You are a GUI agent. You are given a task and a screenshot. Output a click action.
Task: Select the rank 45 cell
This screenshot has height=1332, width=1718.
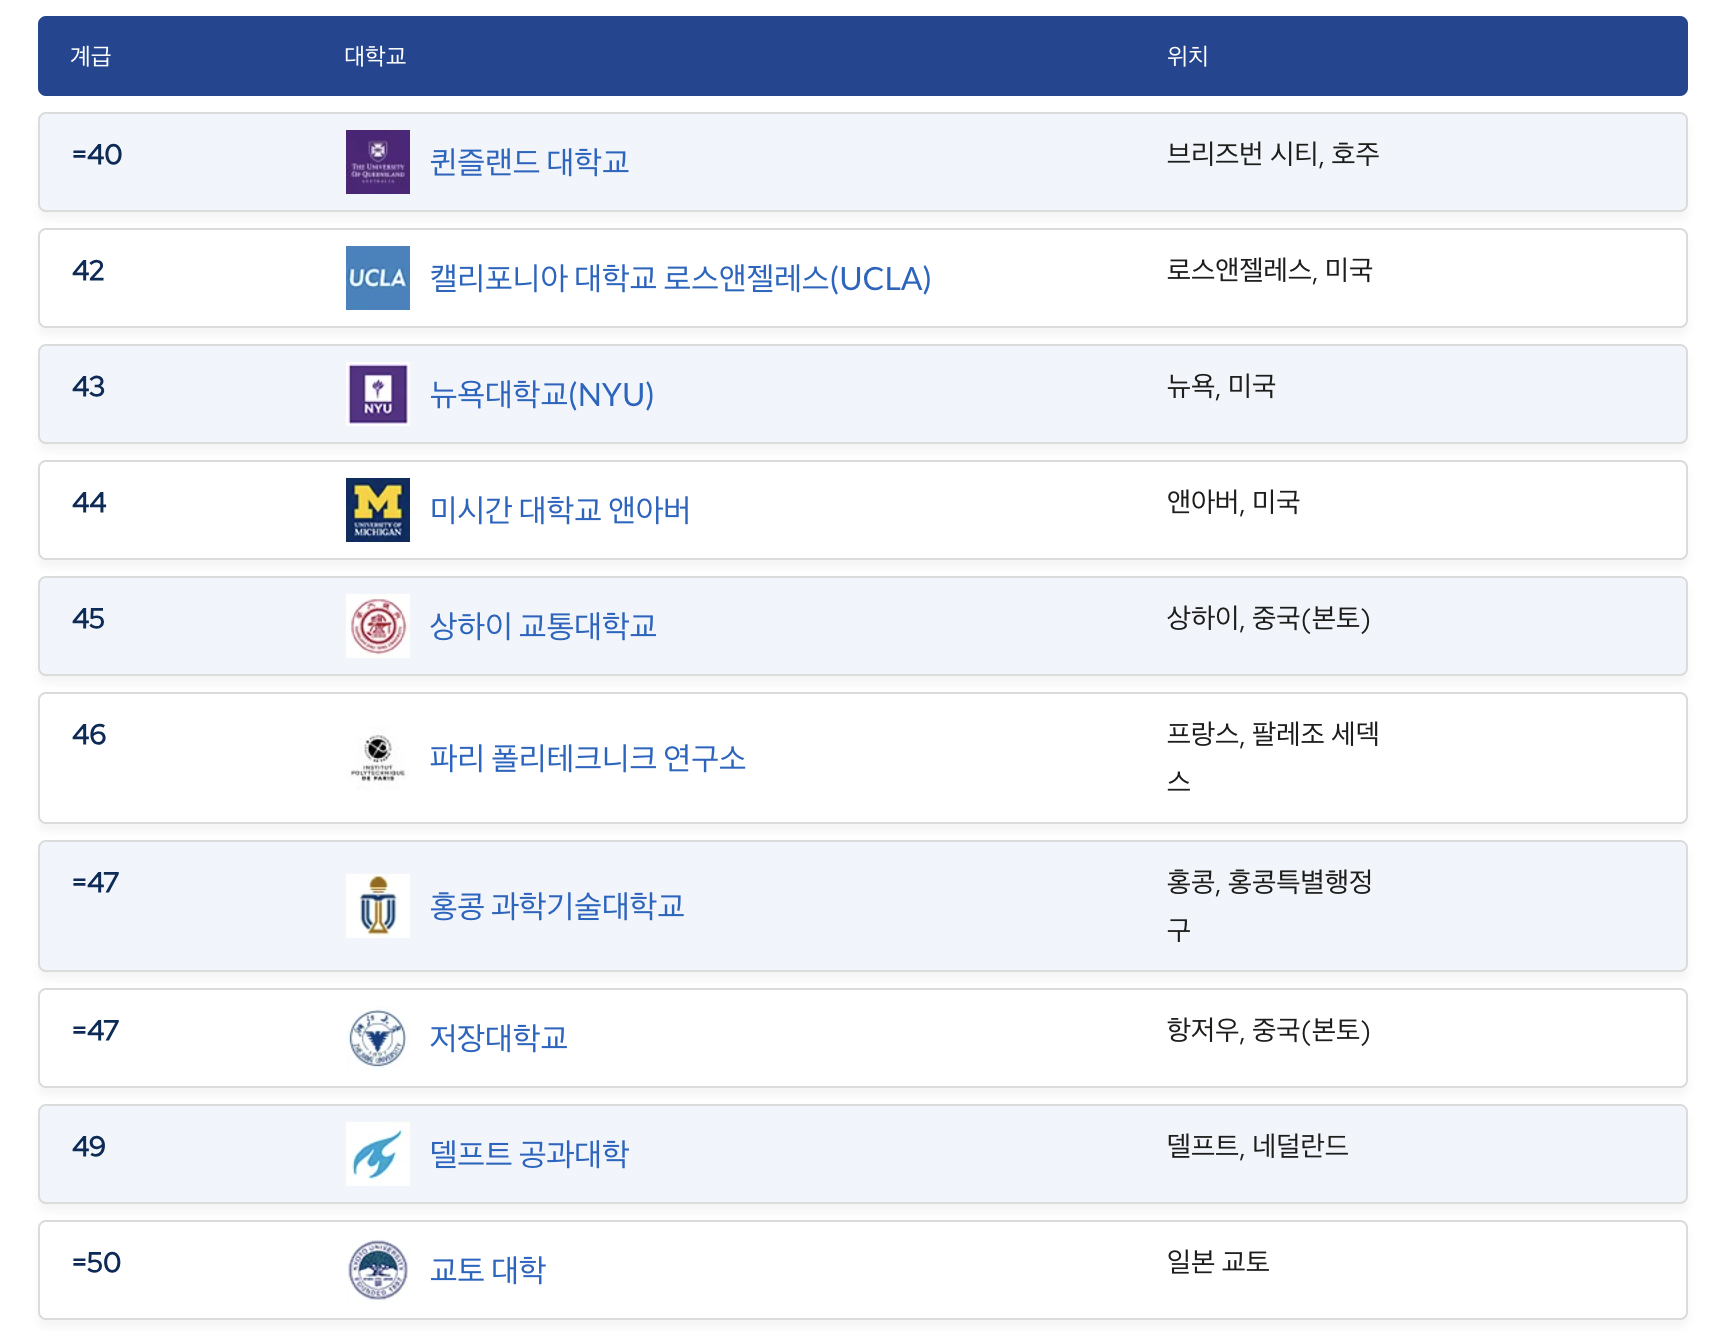click(x=88, y=618)
